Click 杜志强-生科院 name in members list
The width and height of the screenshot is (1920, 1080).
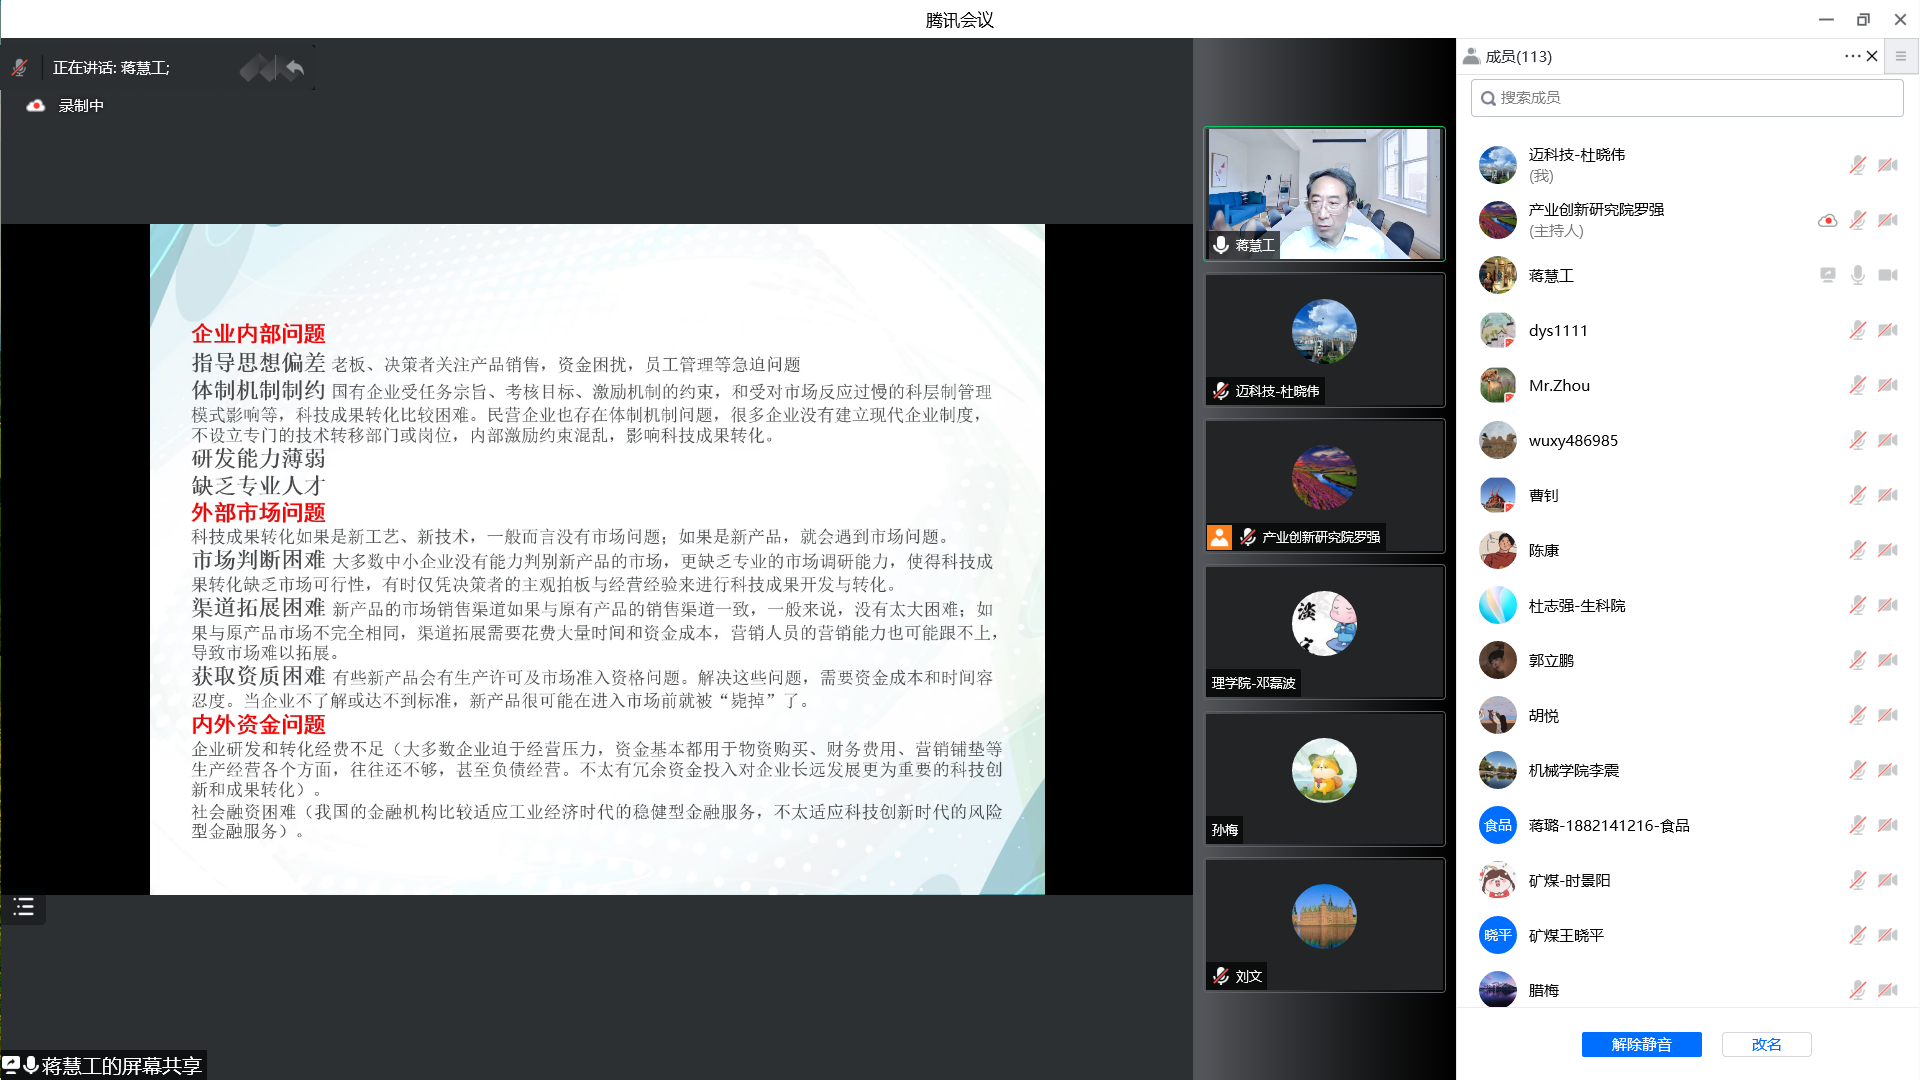click(1577, 605)
